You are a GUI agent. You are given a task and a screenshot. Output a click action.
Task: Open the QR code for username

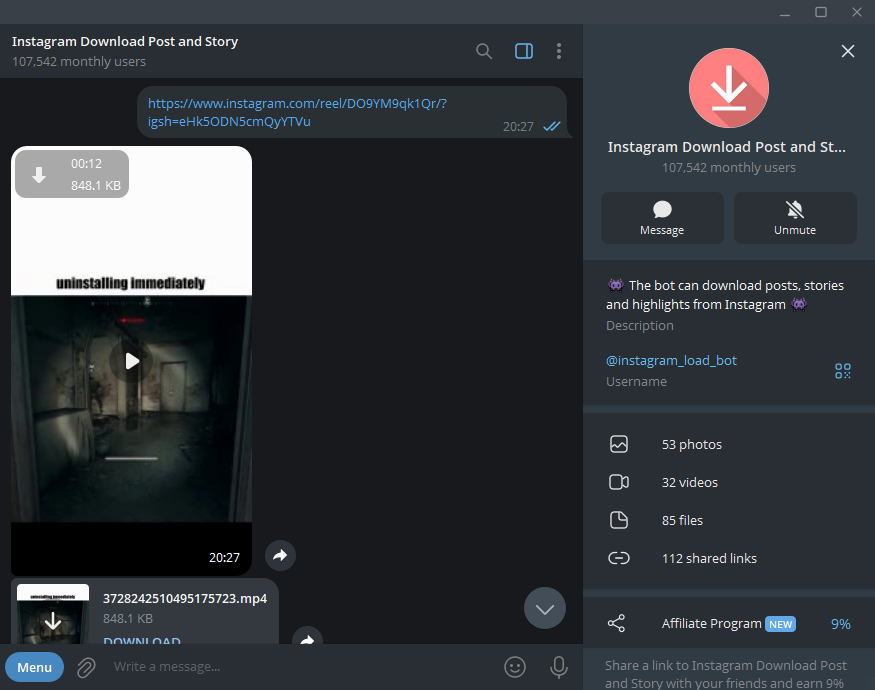[843, 371]
